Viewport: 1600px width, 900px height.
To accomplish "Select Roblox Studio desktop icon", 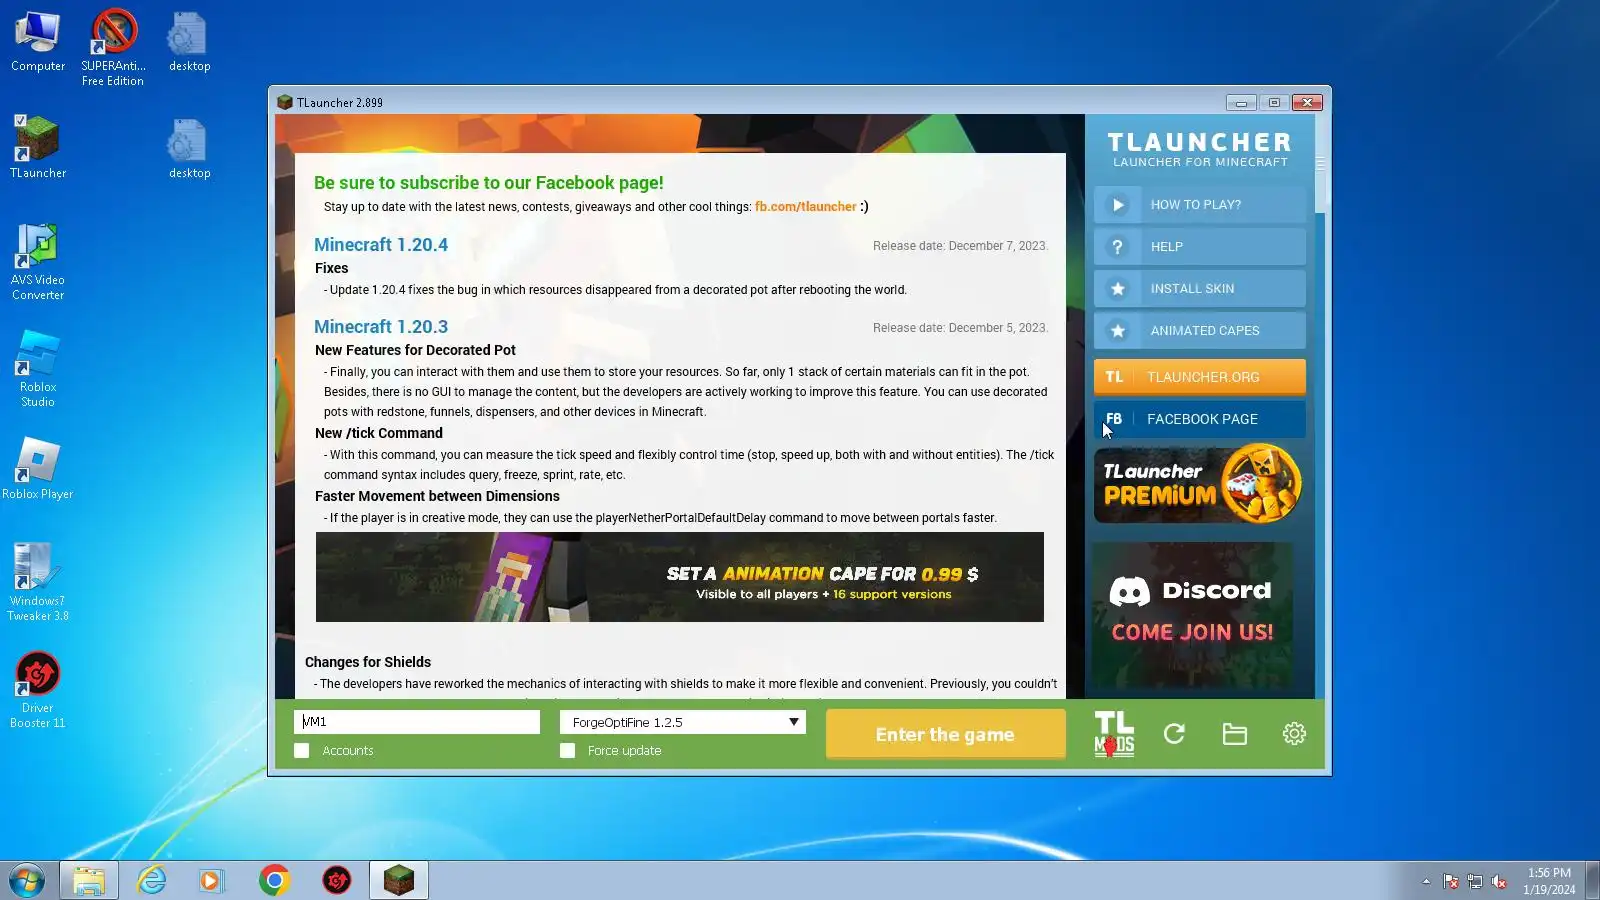I will [x=38, y=369].
